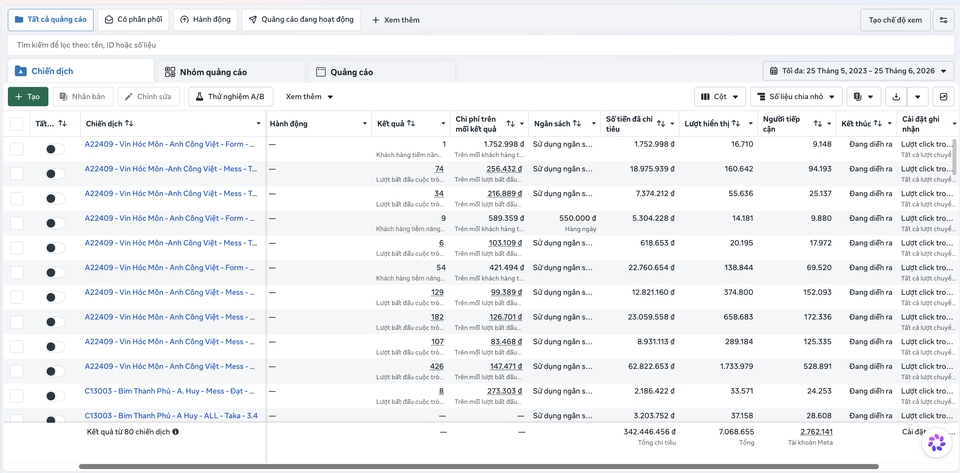Click the budget value 550.000 đ

pyautogui.click(x=577, y=218)
